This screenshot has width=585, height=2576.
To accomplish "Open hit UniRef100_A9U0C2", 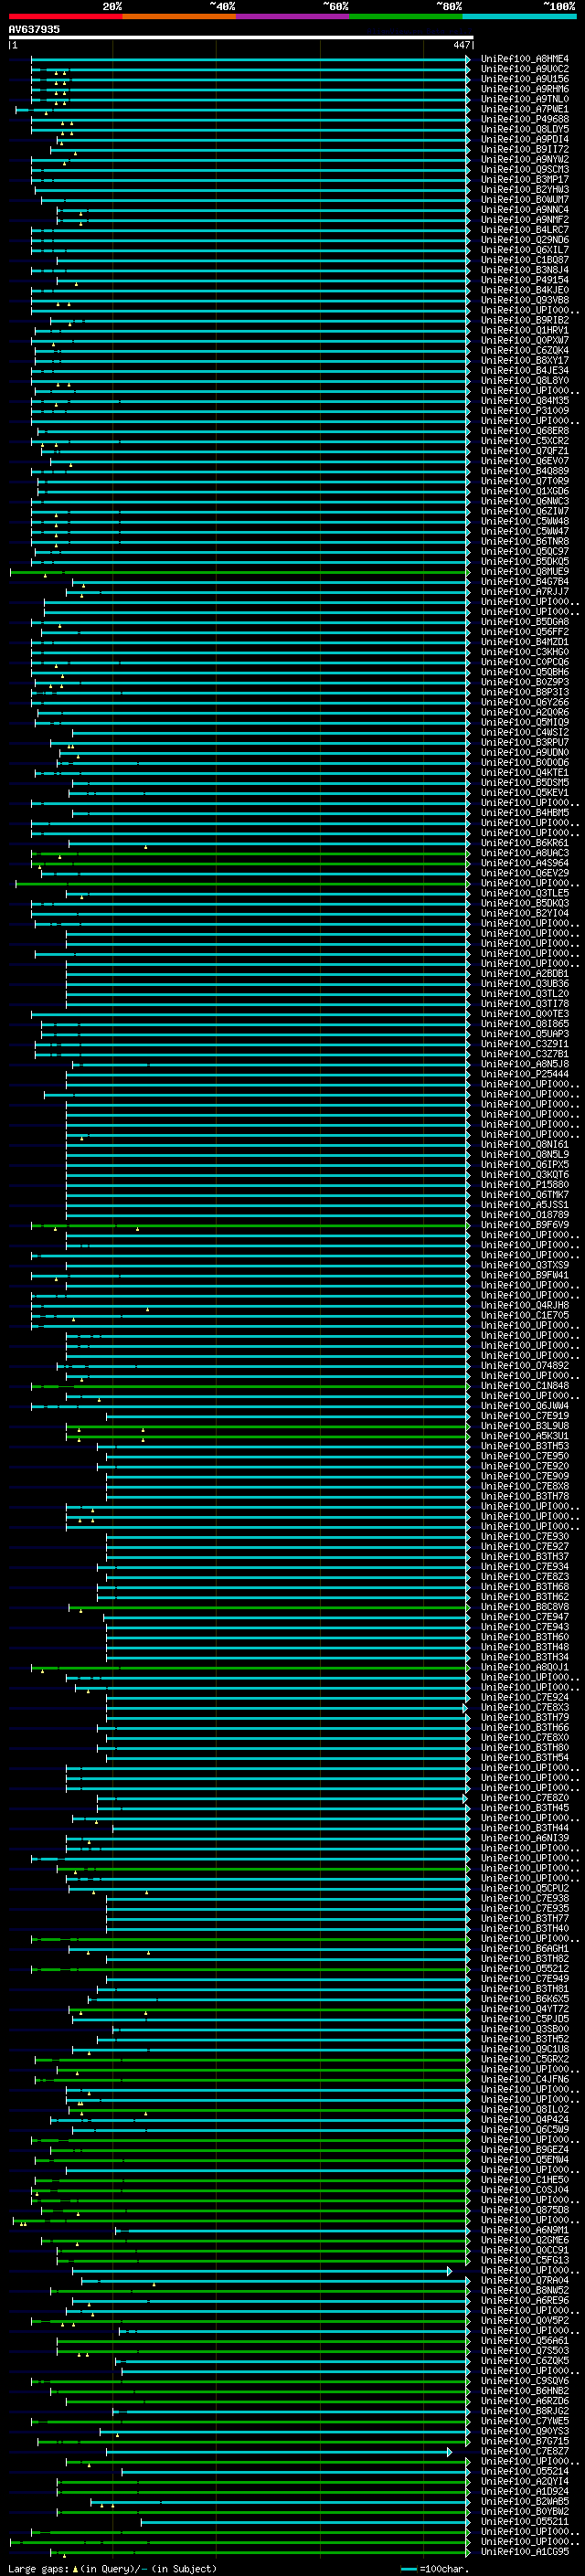I will tap(525, 69).
